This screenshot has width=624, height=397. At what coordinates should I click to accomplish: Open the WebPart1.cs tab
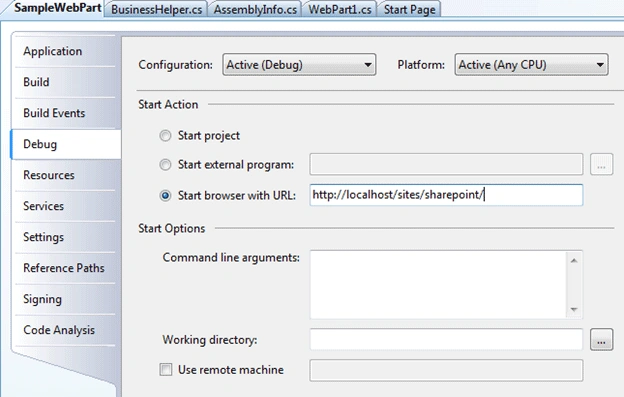coord(340,10)
